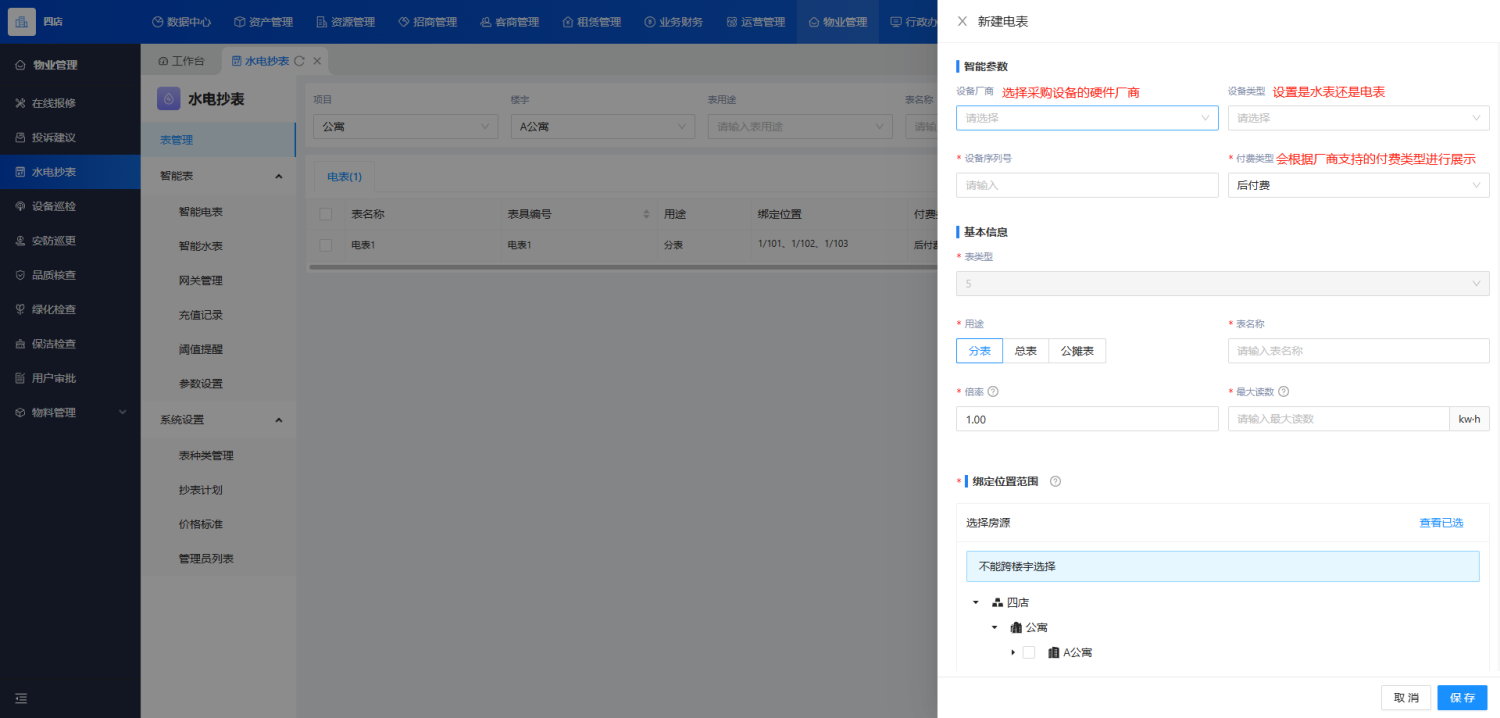Collapse the 智能表 submenu group
The width and height of the screenshot is (1500, 718).
(x=279, y=176)
